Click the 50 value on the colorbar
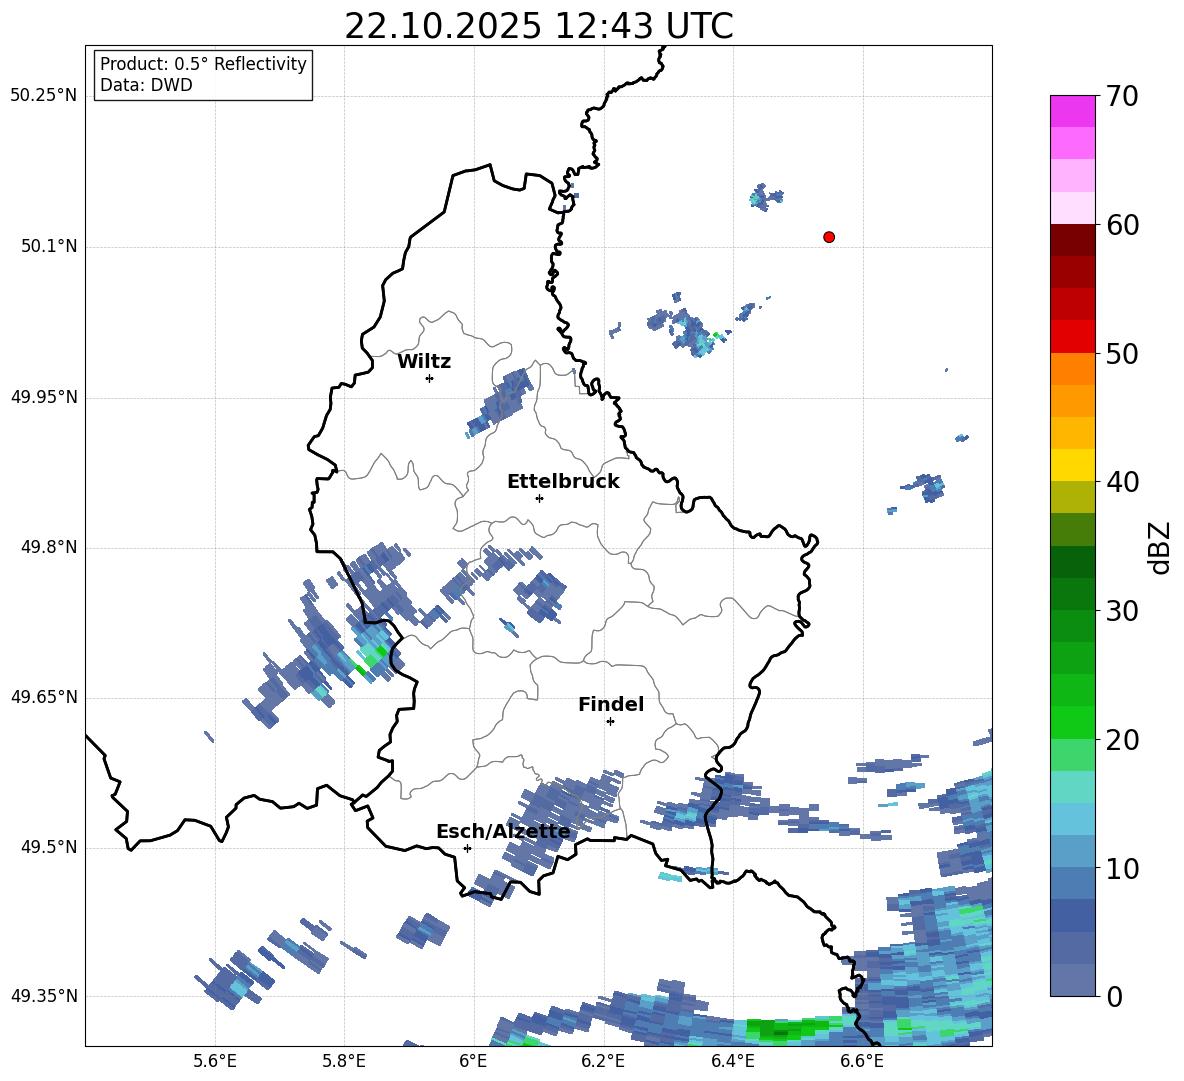 click(x=1122, y=353)
